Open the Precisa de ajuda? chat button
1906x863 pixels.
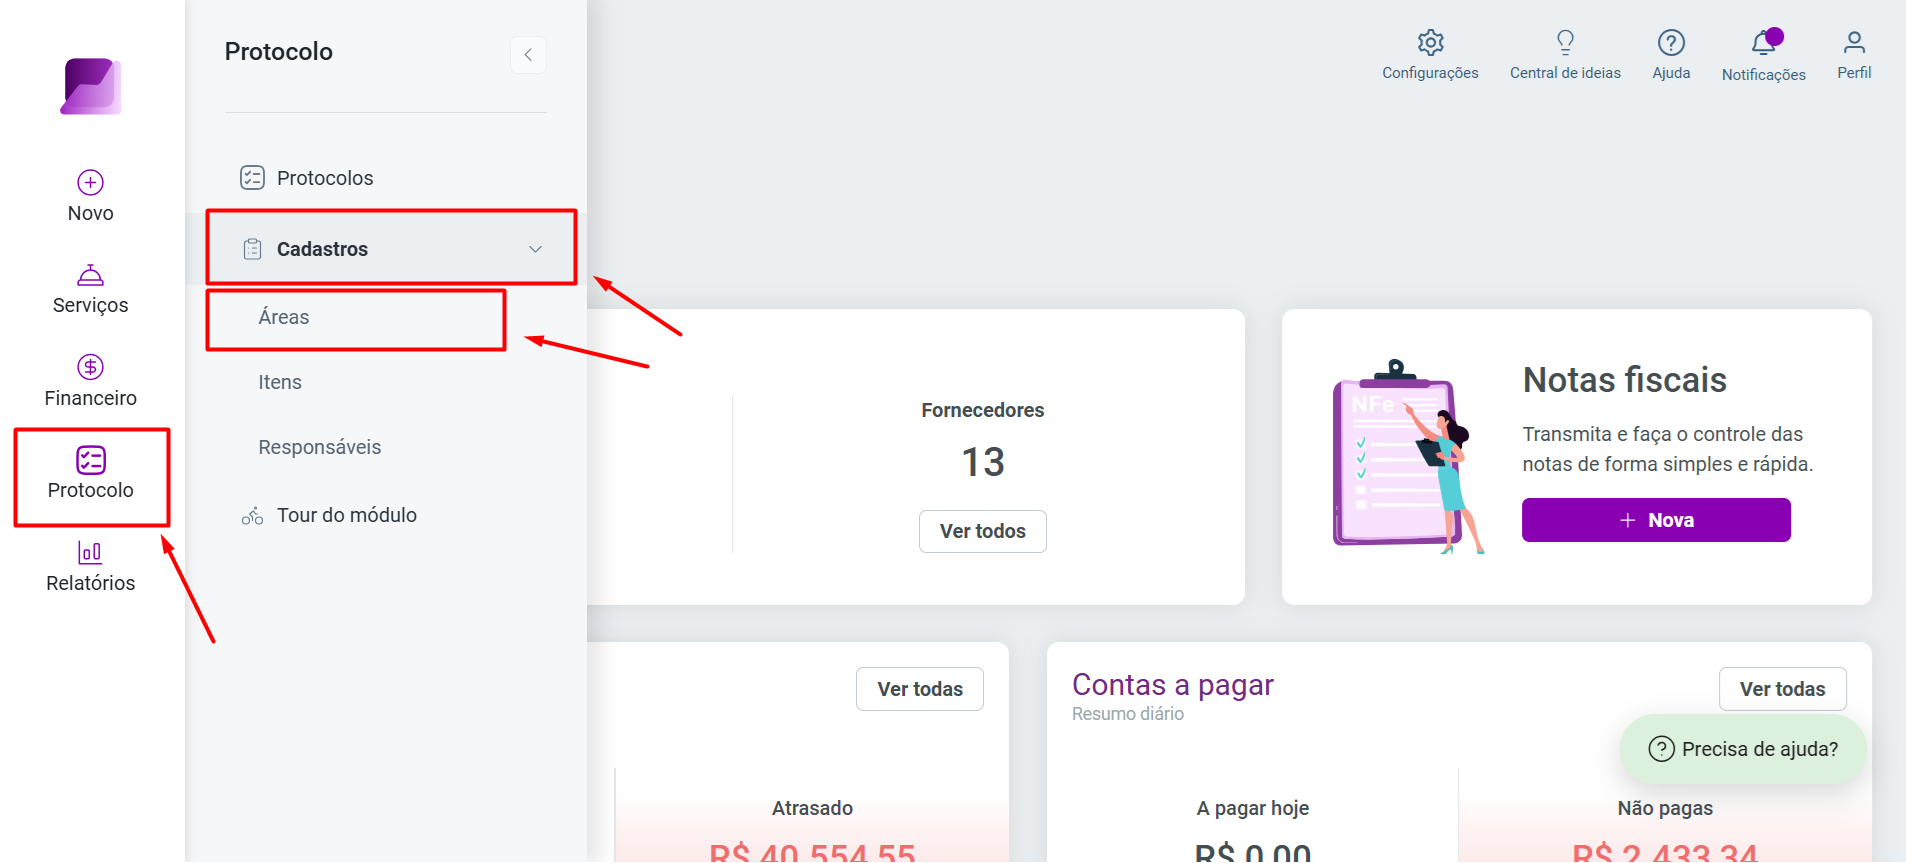point(1743,749)
